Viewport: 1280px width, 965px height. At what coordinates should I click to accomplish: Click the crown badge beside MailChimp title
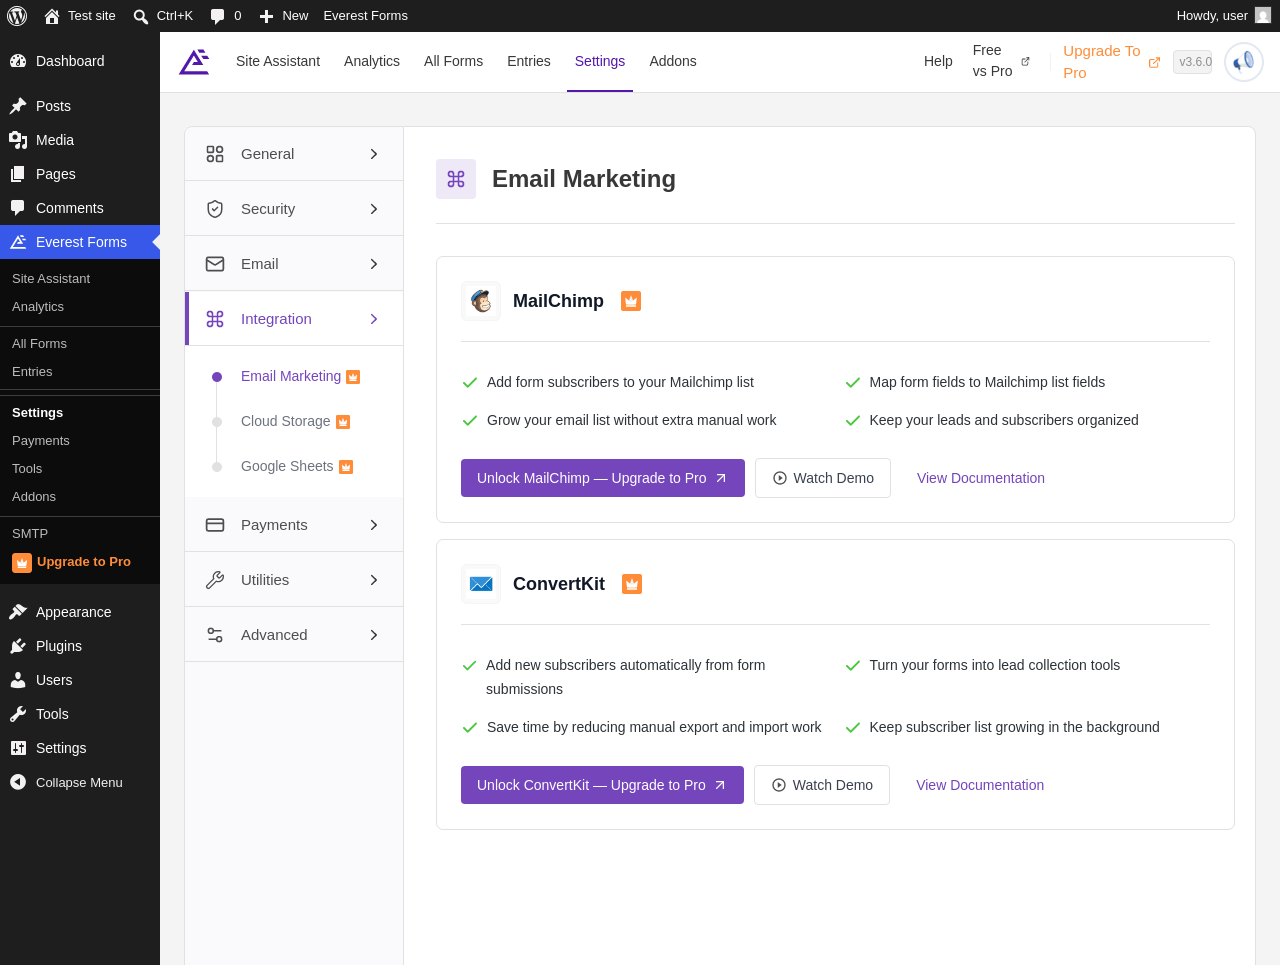631,301
